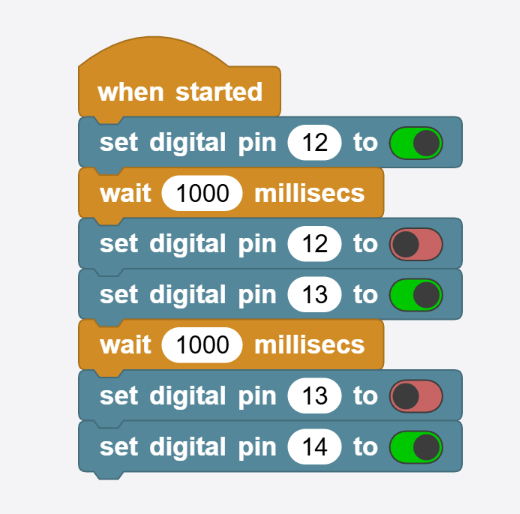The image size is (520, 514).
Task: Toggle the red switch on pin 13 block
Action: (416, 396)
